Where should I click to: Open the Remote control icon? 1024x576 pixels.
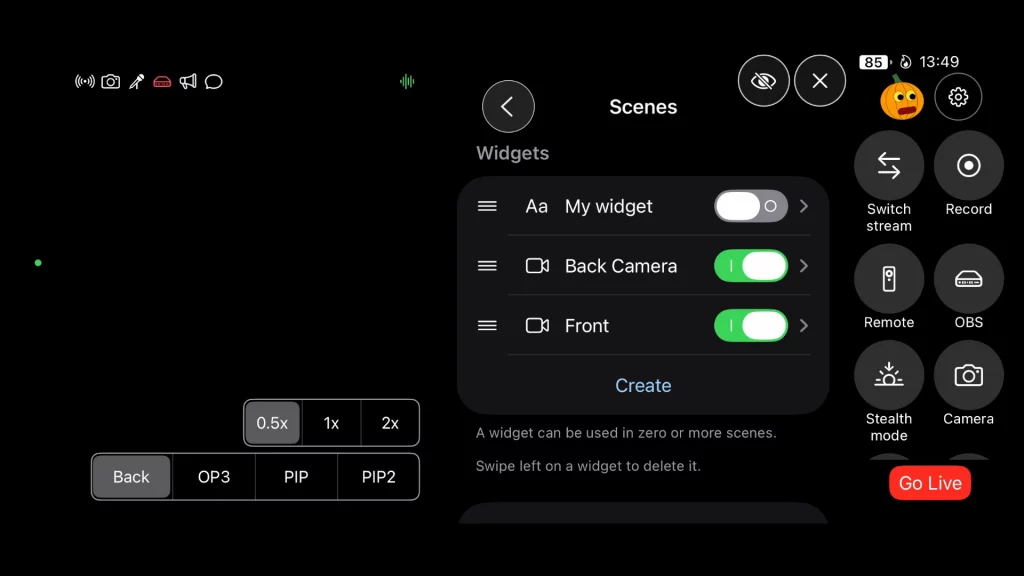(888, 279)
